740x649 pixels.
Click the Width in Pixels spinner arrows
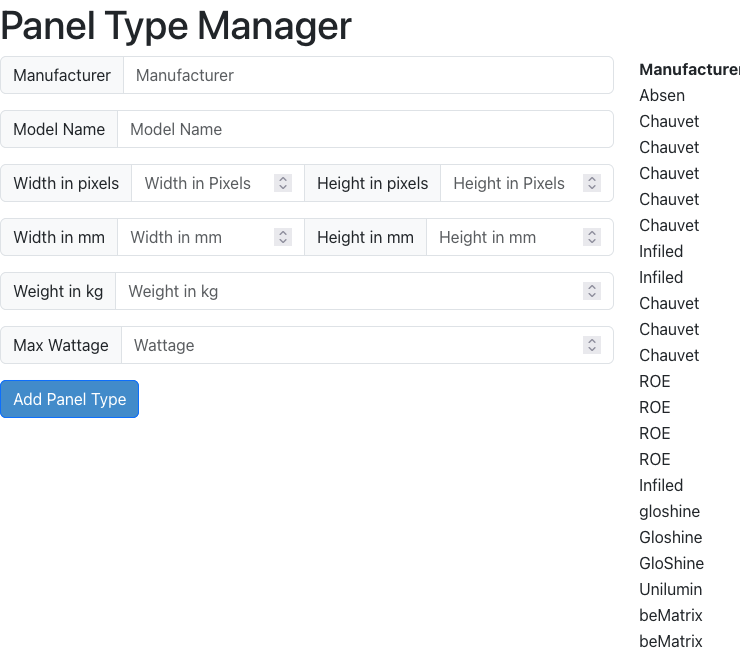coord(283,183)
